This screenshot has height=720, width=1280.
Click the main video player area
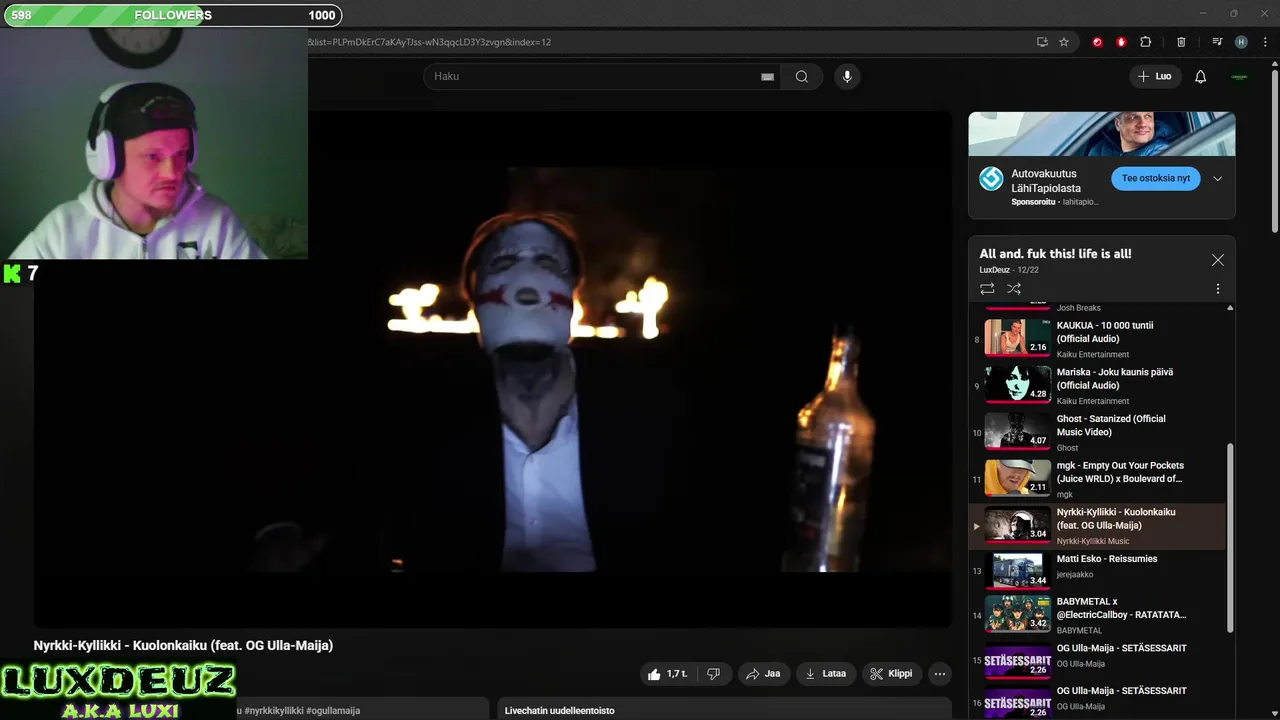tap(493, 370)
